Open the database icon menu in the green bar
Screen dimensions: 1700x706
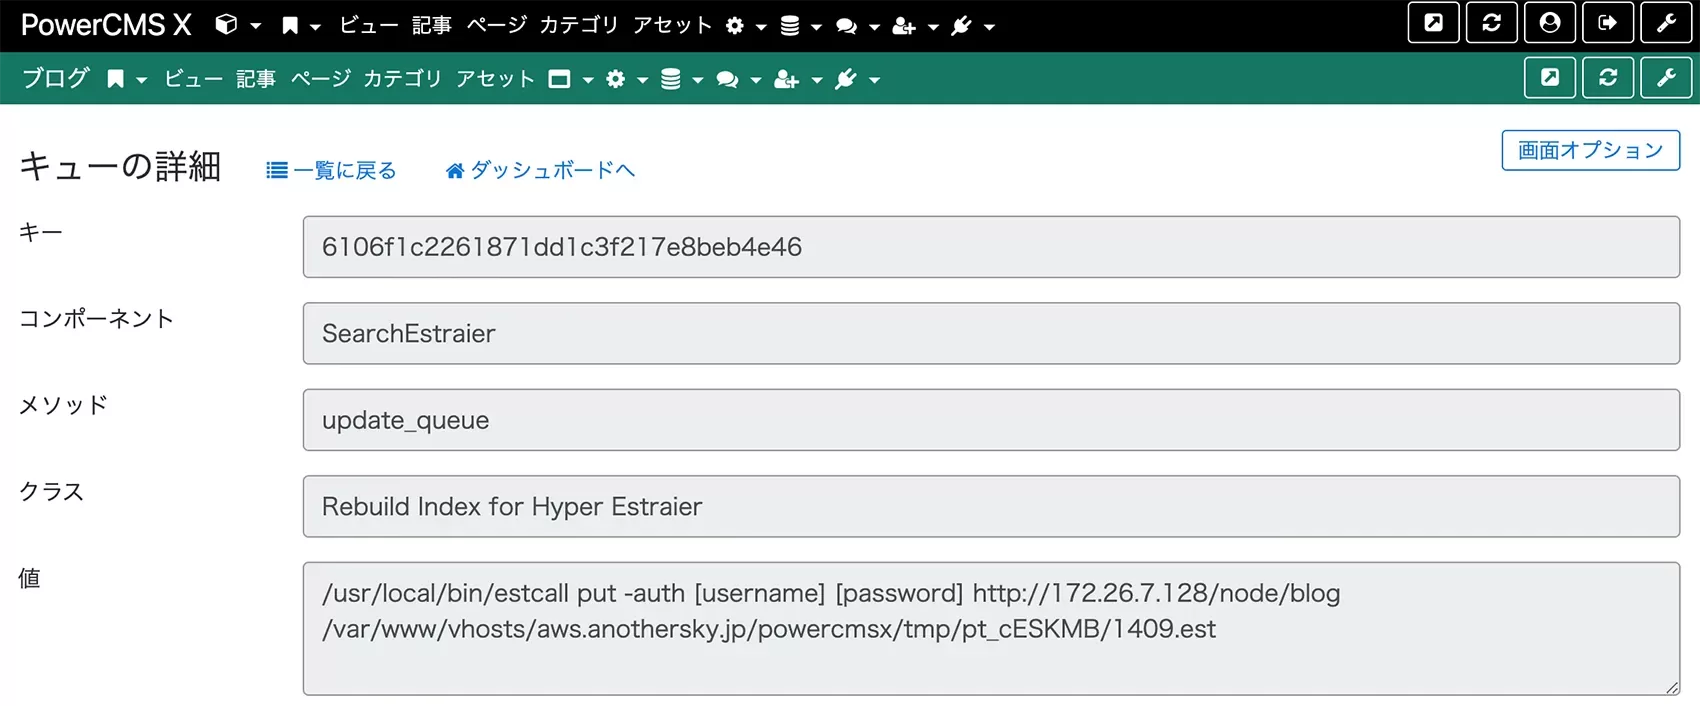(671, 79)
